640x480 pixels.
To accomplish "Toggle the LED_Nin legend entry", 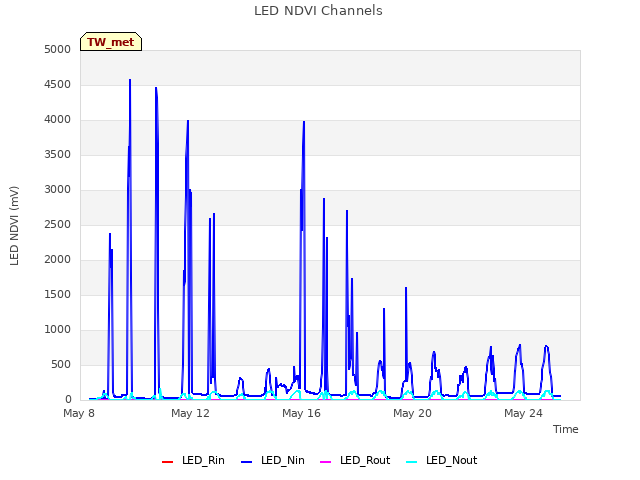I will (x=273, y=461).
